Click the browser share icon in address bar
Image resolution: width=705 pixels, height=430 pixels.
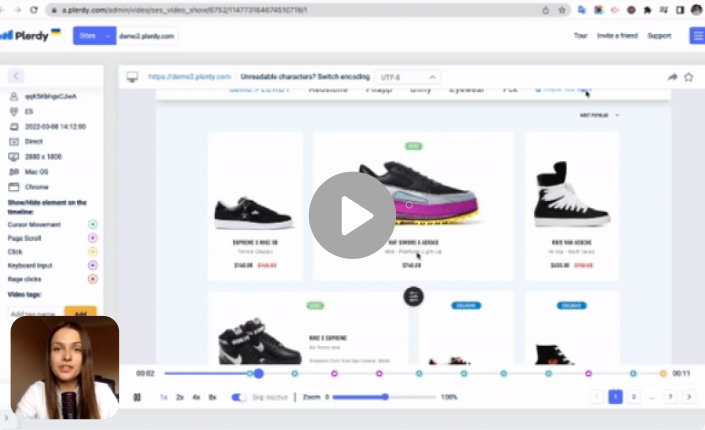pyautogui.click(x=545, y=10)
